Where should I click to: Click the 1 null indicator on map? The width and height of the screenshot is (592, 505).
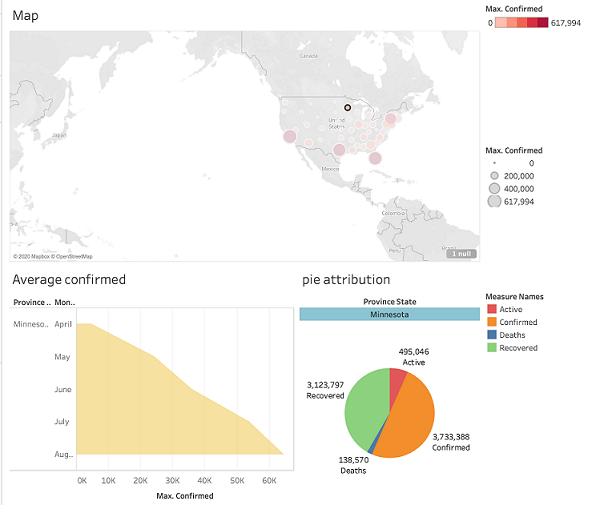pos(461,254)
